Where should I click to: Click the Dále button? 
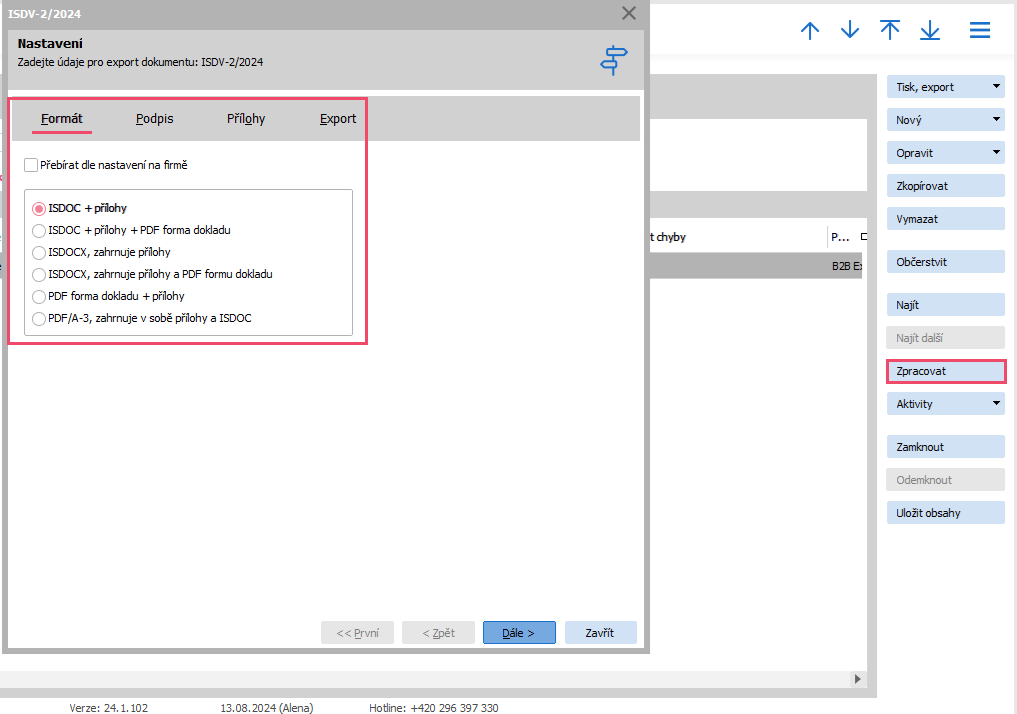click(x=518, y=633)
